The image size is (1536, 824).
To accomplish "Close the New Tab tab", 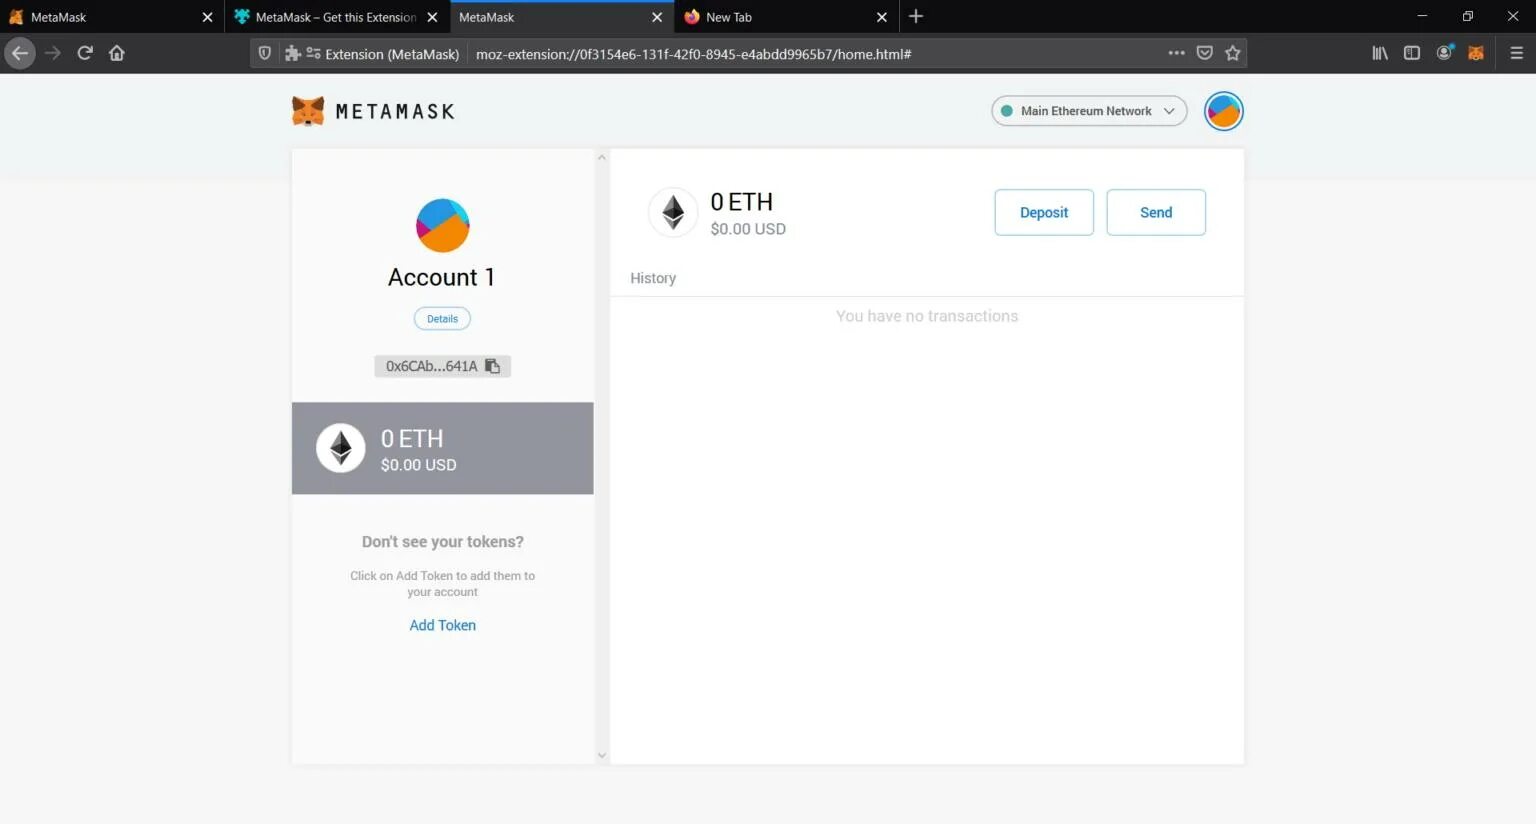I will click(x=881, y=17).
